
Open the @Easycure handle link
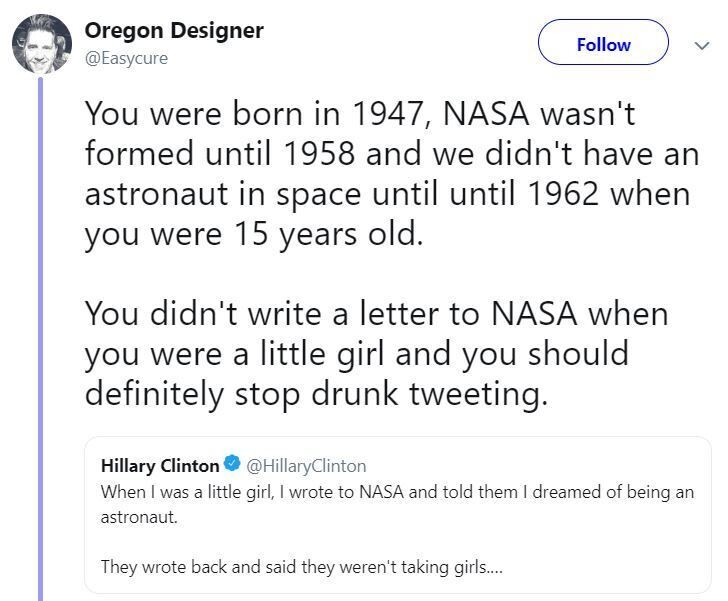pos(126,58)
